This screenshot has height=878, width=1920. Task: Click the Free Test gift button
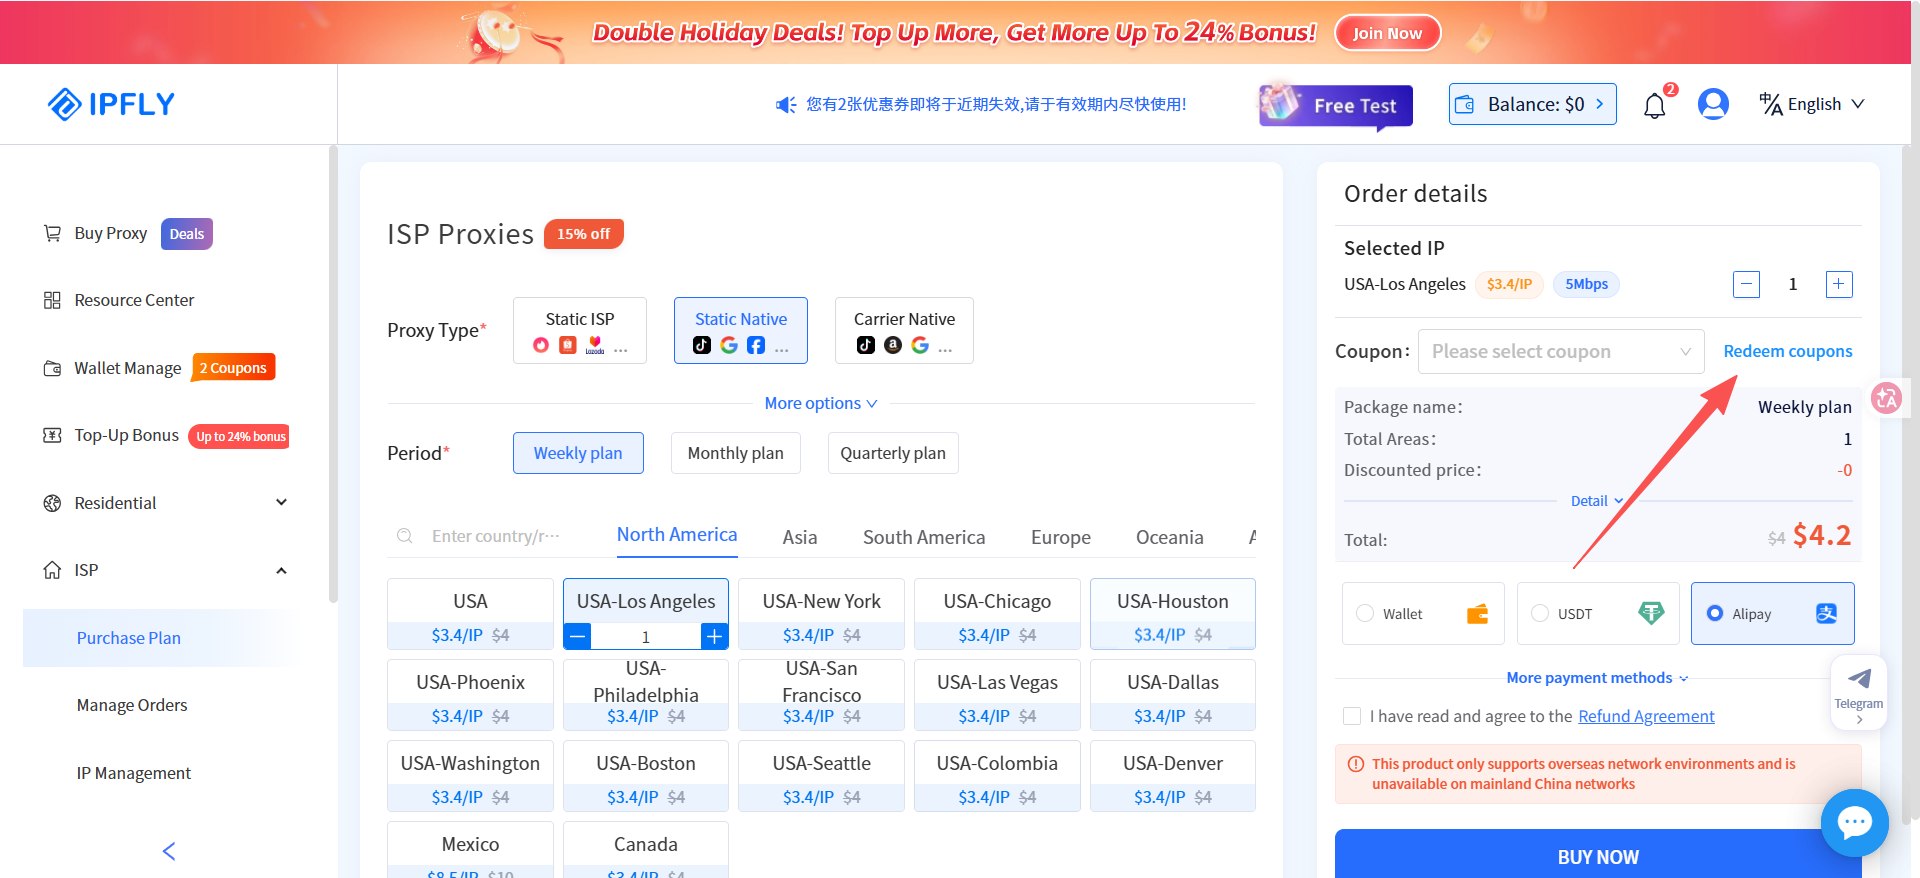[1336, 105]
